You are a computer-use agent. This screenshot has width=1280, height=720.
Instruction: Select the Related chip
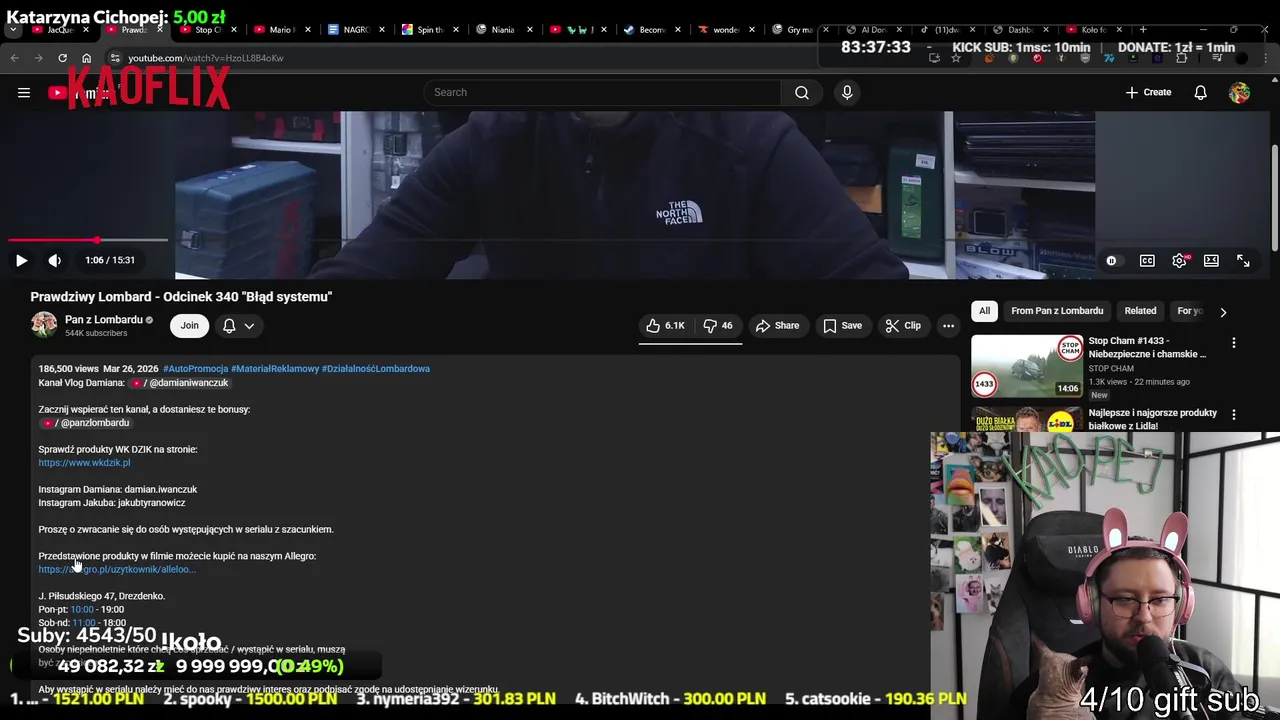(1140, 311)
